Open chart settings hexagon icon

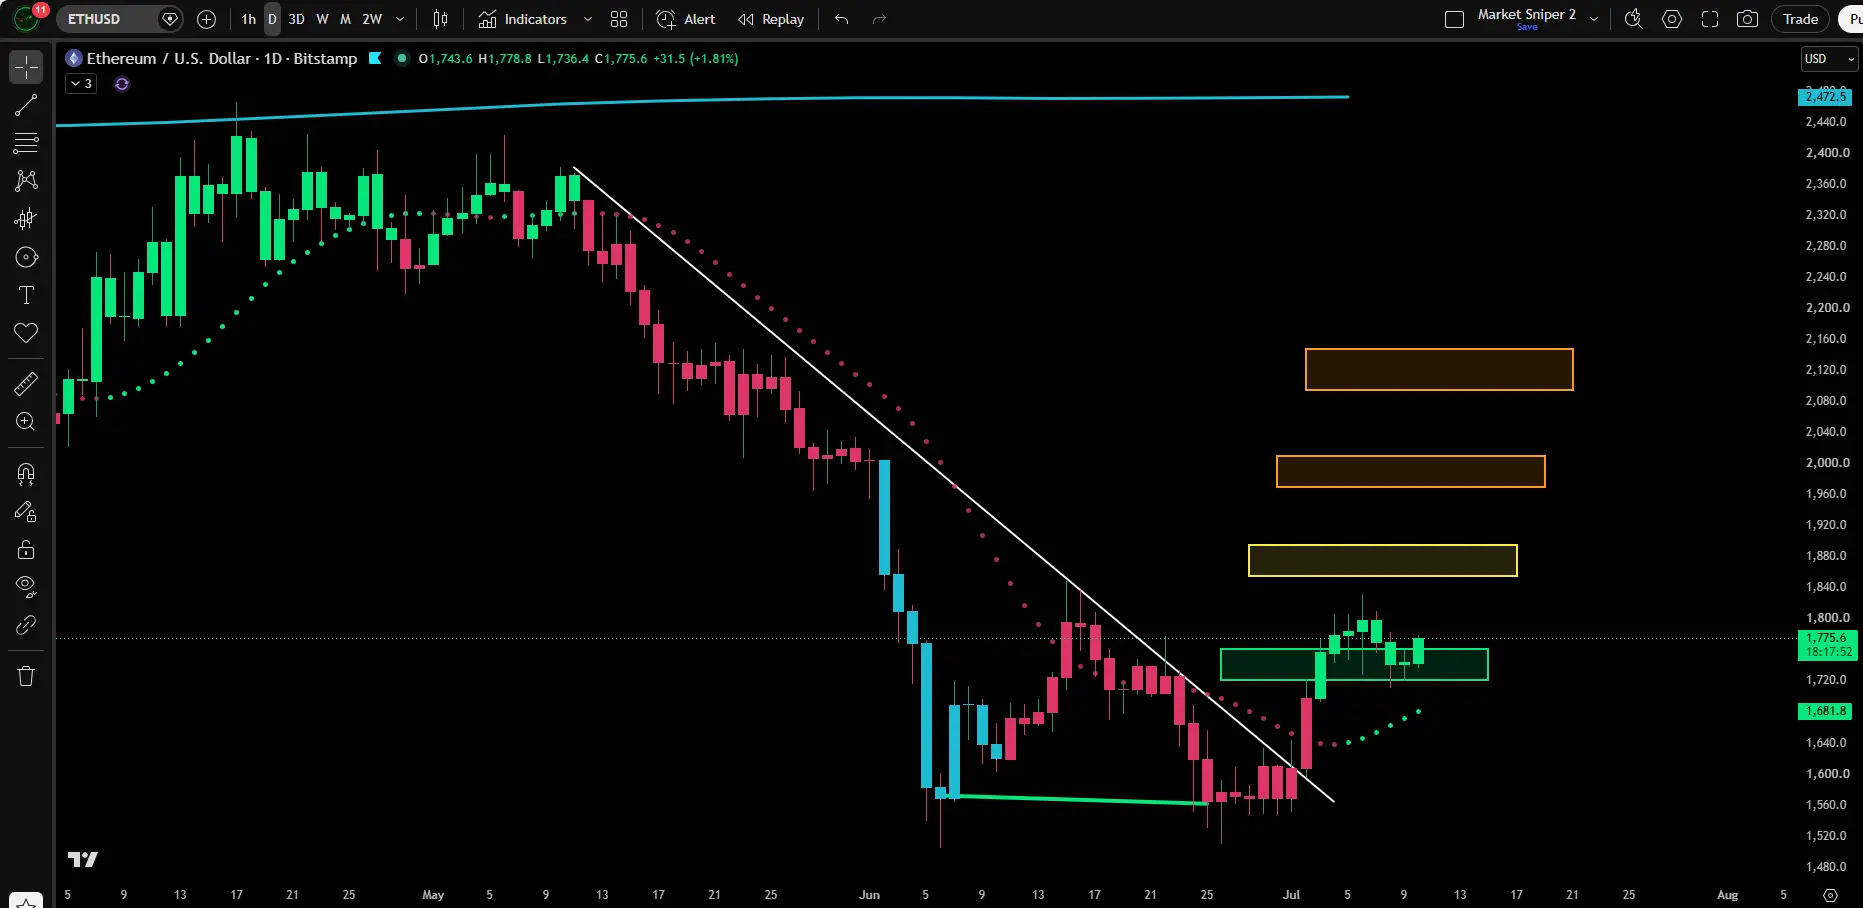[1672, 19]
